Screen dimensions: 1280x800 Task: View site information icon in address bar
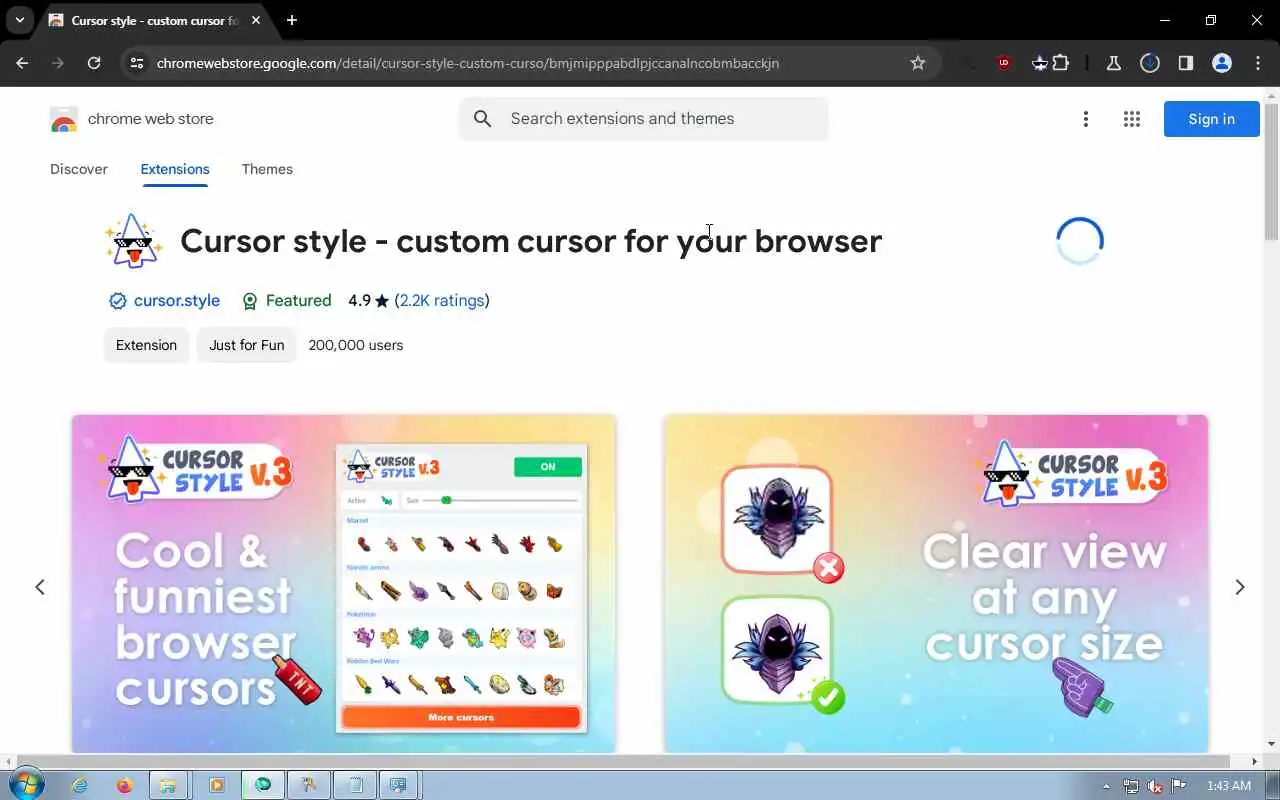[137, 63]
